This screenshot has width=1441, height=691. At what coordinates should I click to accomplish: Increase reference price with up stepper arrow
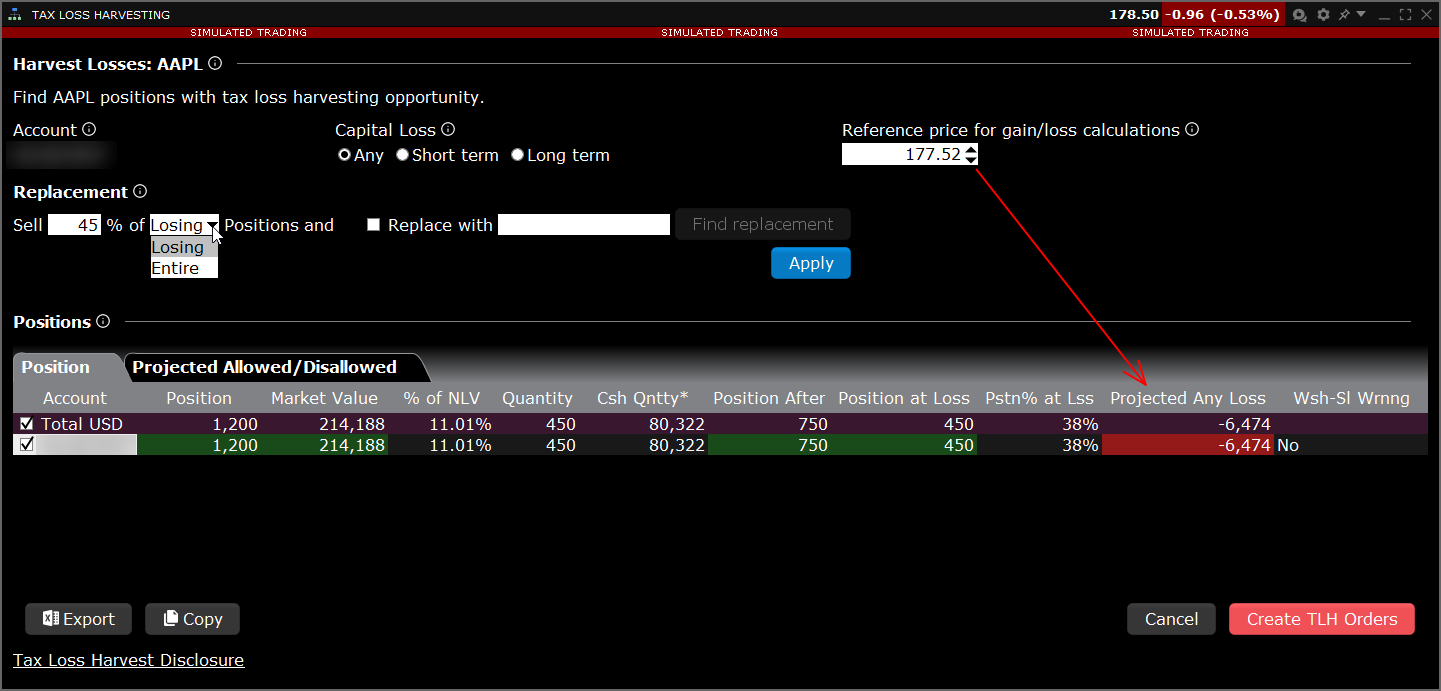[x=971, y=150]
